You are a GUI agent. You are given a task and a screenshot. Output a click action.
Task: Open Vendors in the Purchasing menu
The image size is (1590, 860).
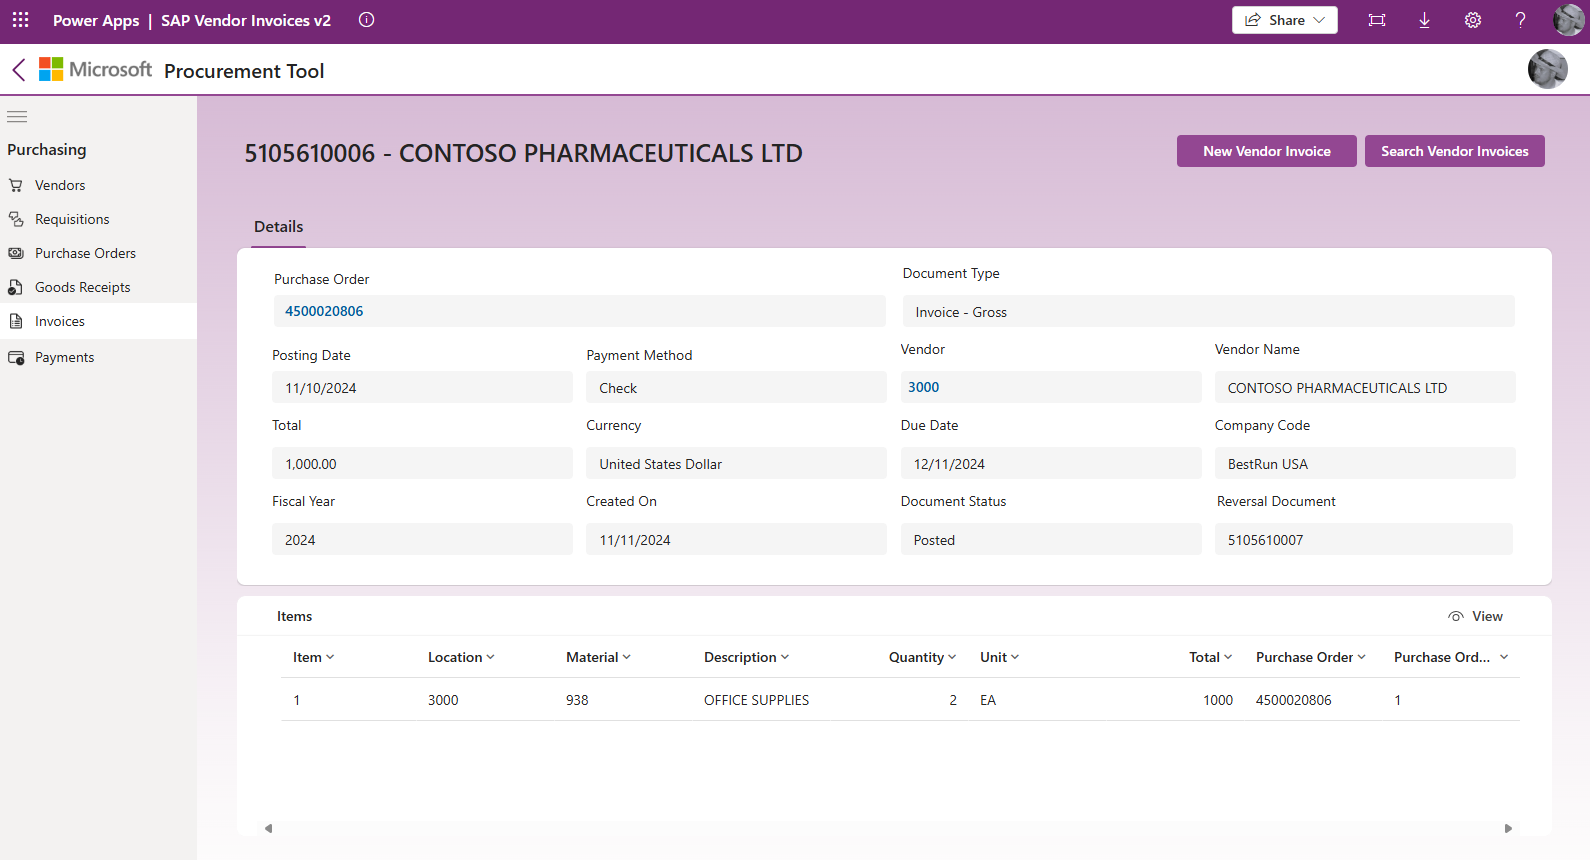(98, 185)
